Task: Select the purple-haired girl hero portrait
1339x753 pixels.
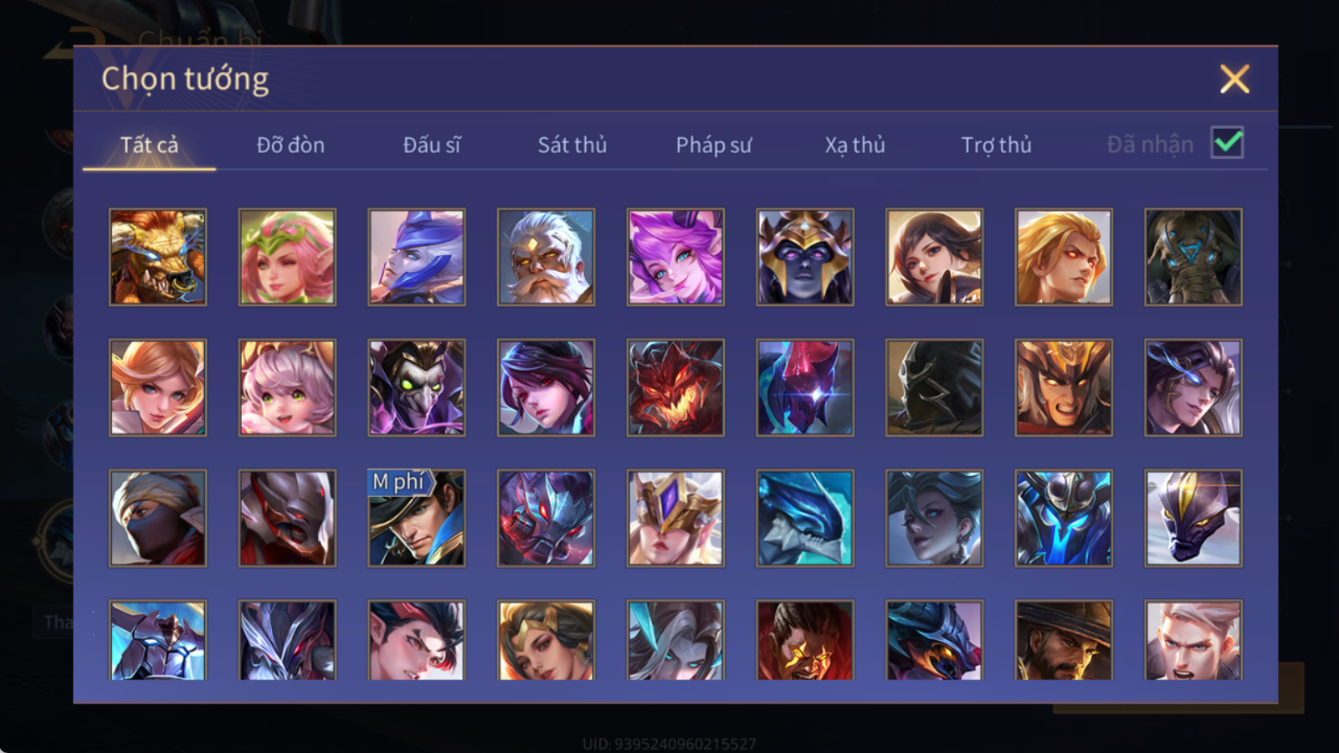Action: click(675, 257)
